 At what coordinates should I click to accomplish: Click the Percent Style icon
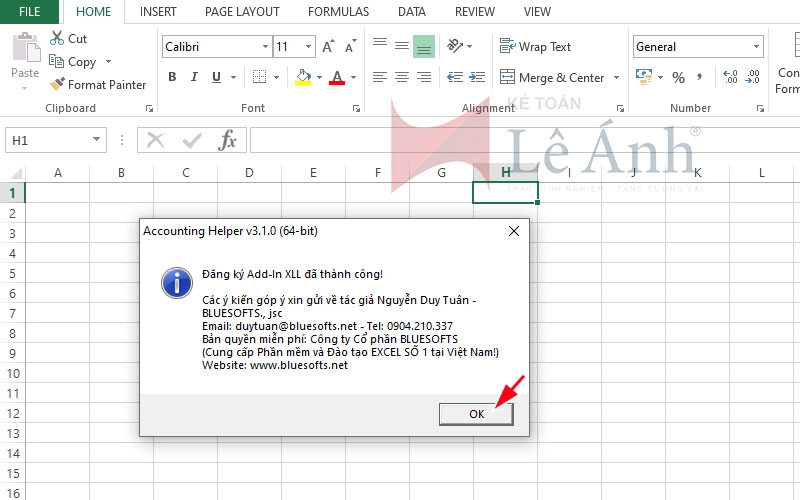[x=678, y=77]
